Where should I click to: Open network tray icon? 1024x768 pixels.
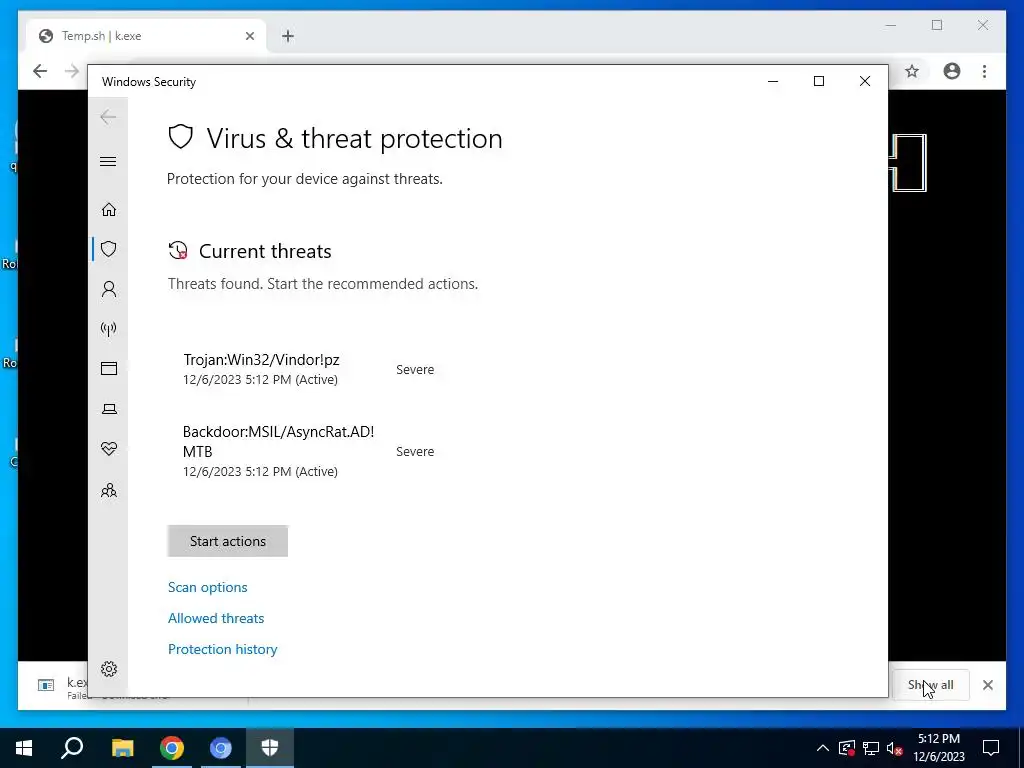click(871, 748)
